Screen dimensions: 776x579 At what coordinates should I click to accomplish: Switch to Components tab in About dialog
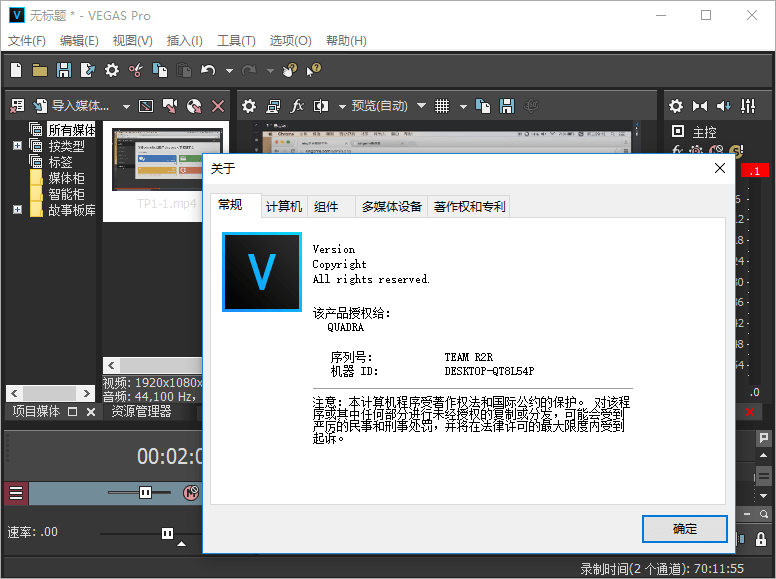[x=331, y=206]
